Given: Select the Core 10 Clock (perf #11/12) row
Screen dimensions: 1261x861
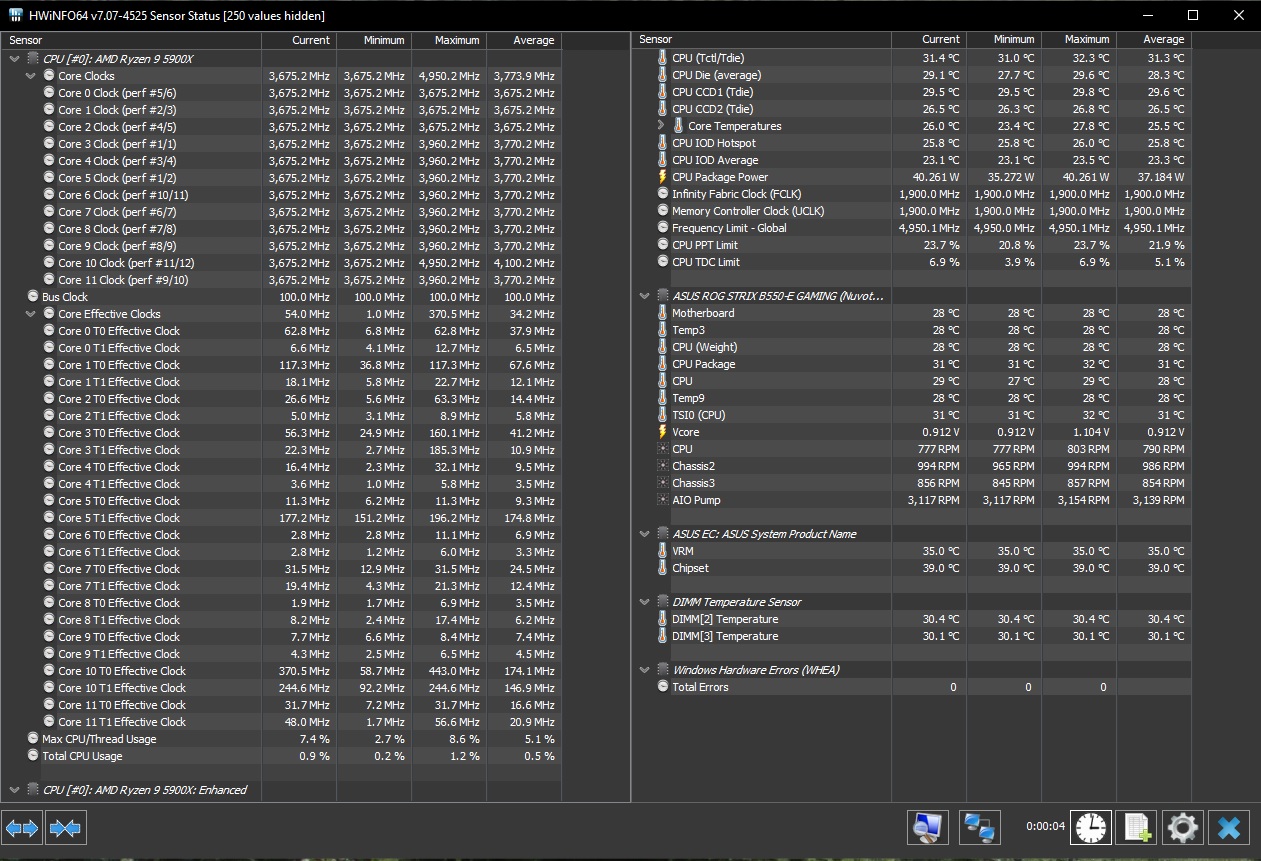Looking at the screenshot, I should [282, 263].
